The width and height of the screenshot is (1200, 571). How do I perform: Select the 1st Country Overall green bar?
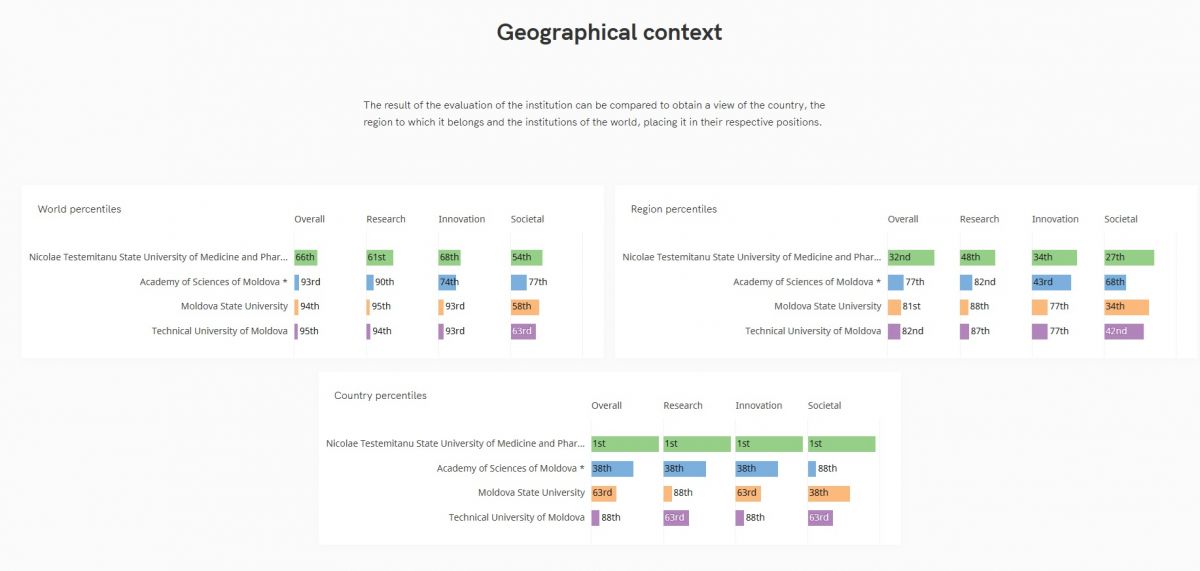624,443
